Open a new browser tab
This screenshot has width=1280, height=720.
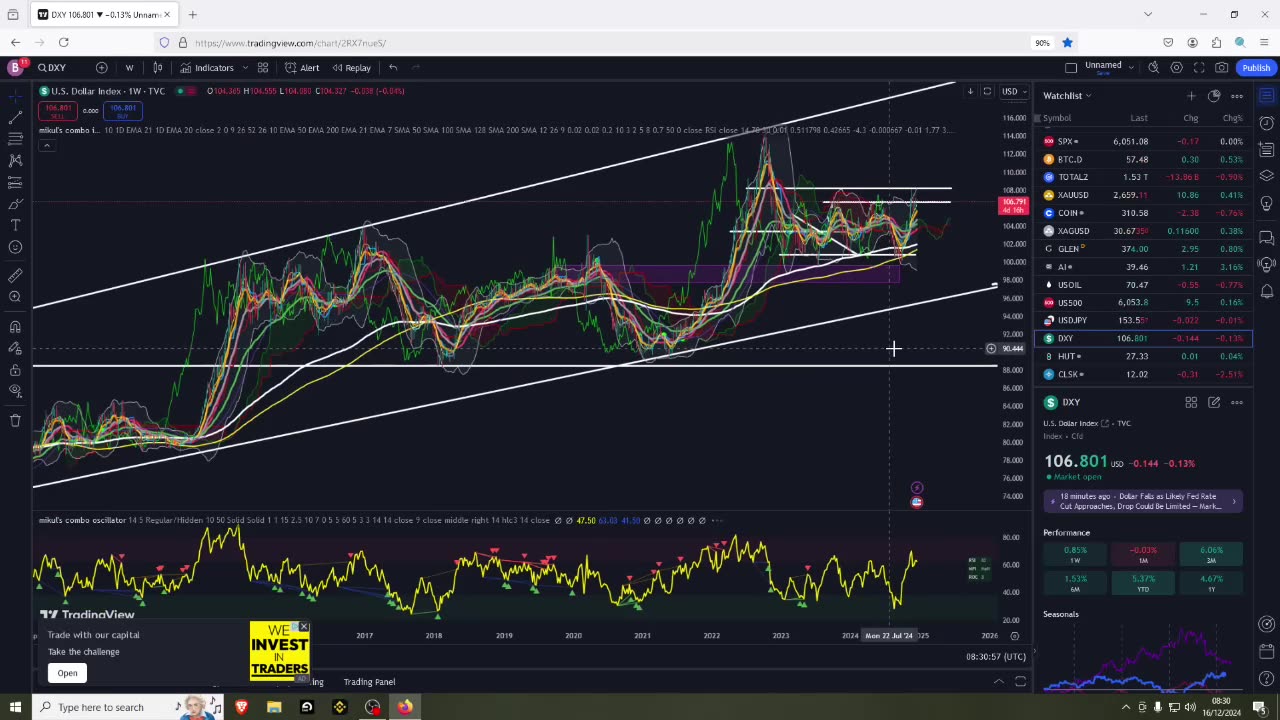(x=192, y=14)
